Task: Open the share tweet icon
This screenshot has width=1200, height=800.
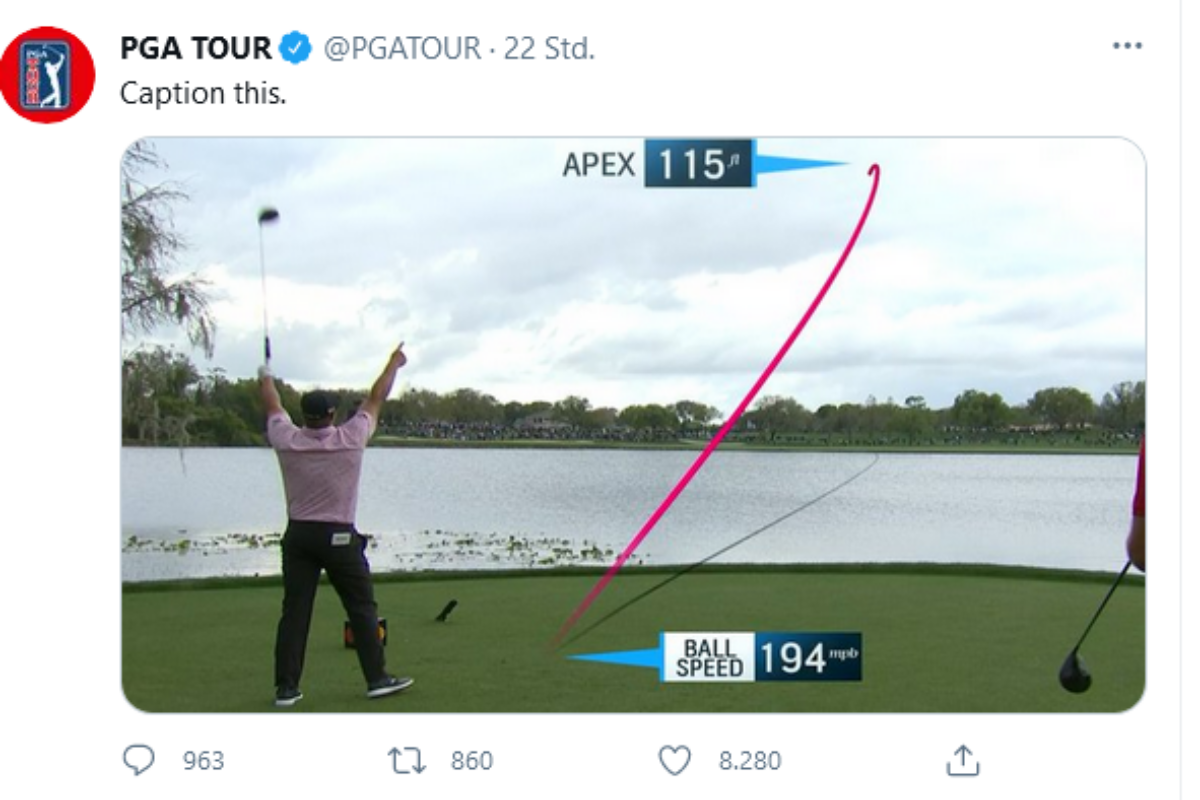Action: pos(962,761)
